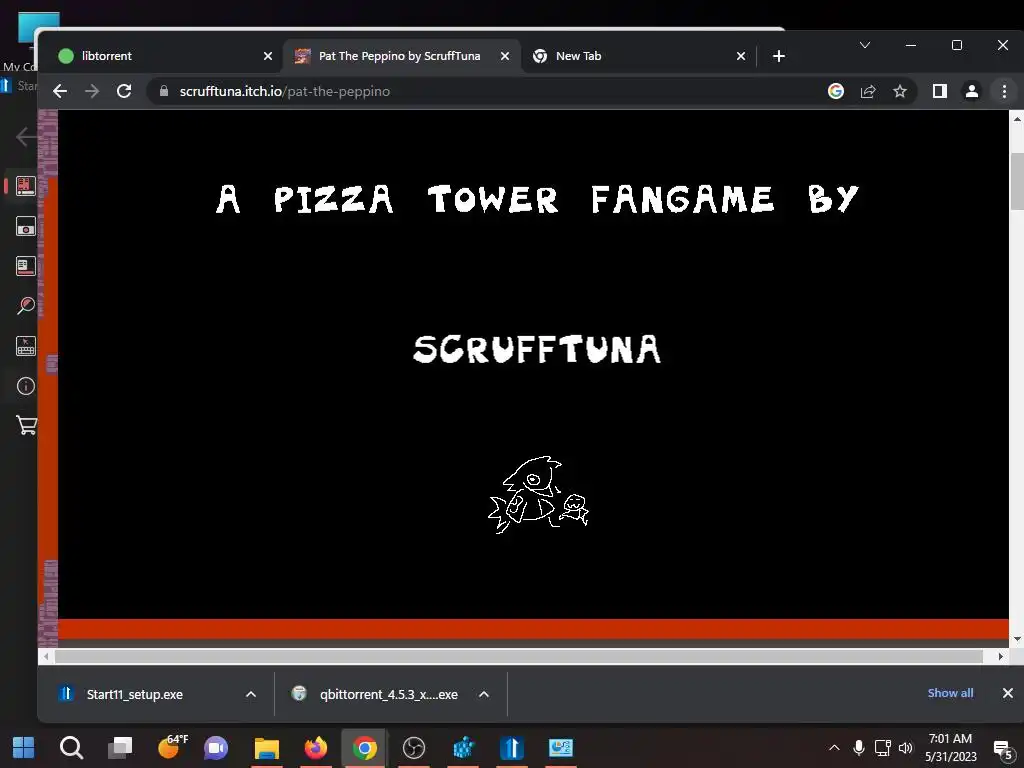1024x768 pixels.
Task: Close the libtorrent tab
Action: point(268,56)
